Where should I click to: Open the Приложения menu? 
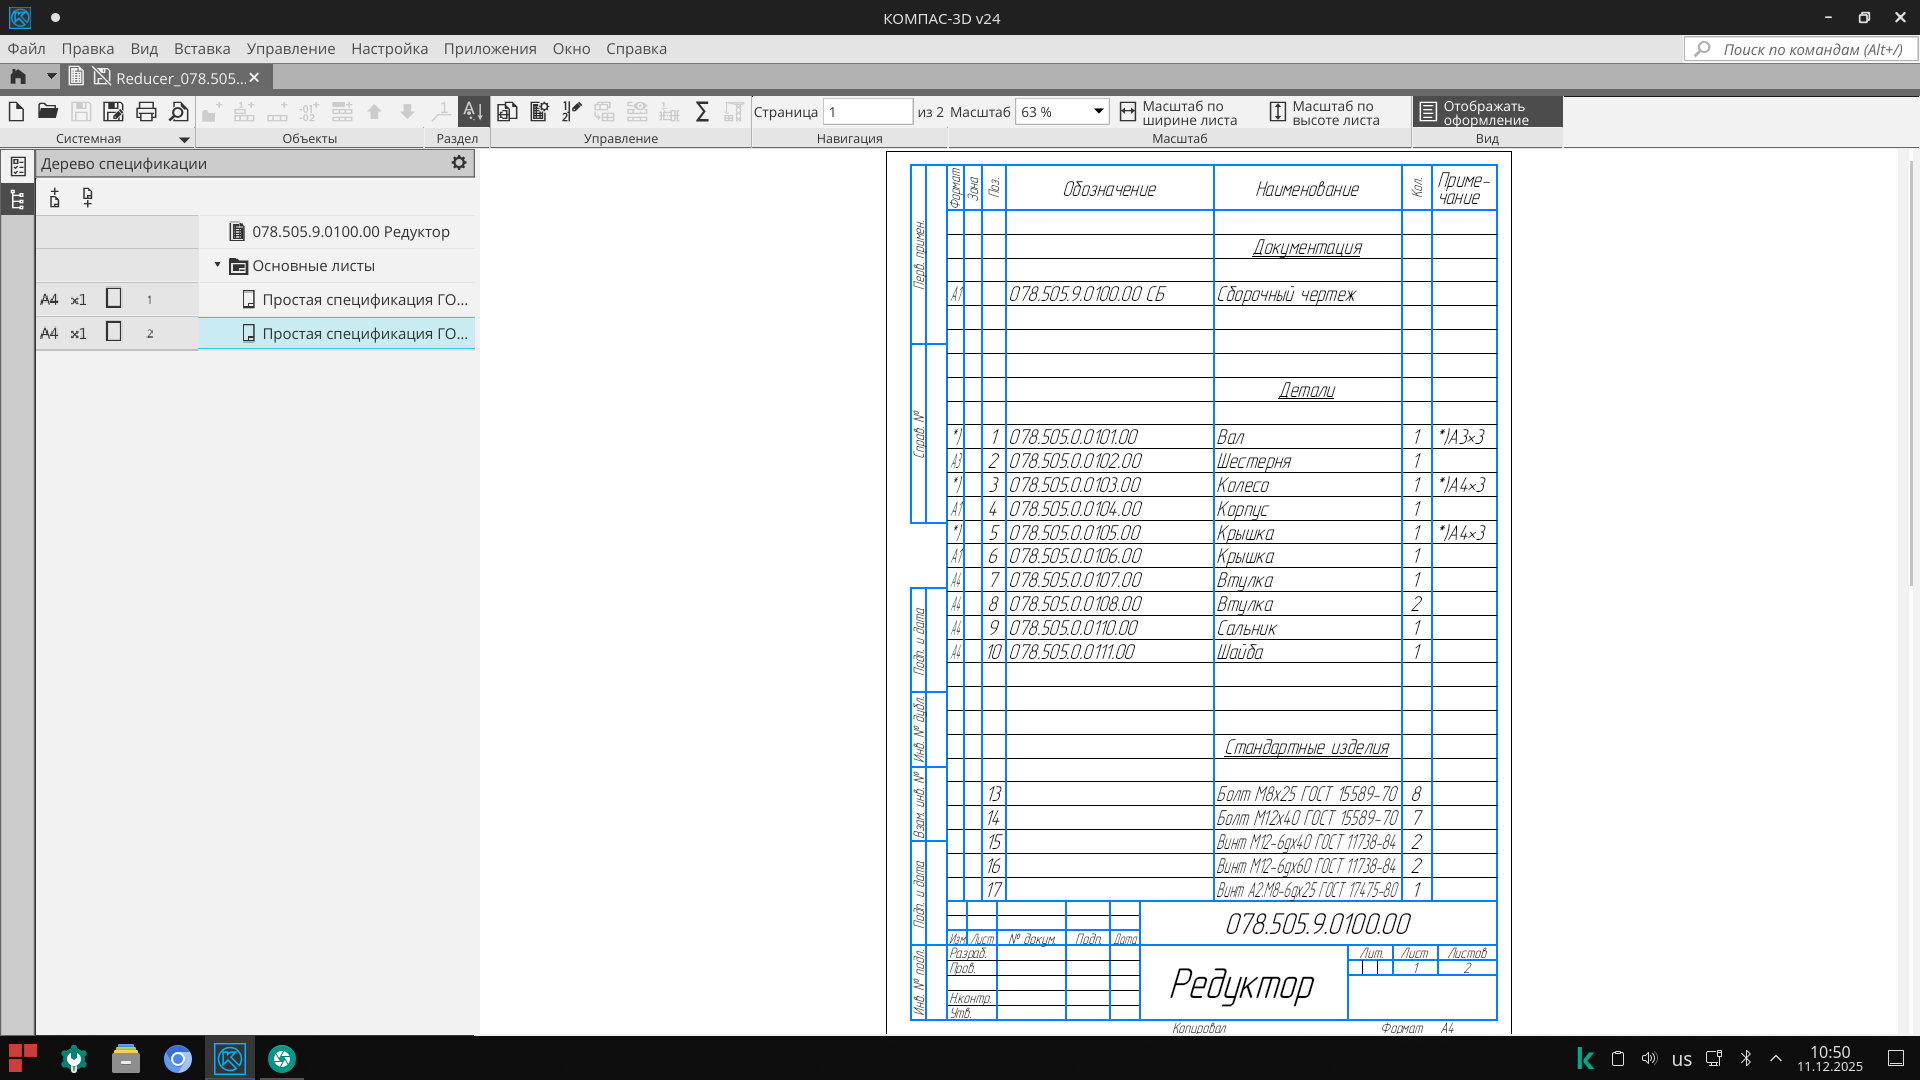(490, 48)
